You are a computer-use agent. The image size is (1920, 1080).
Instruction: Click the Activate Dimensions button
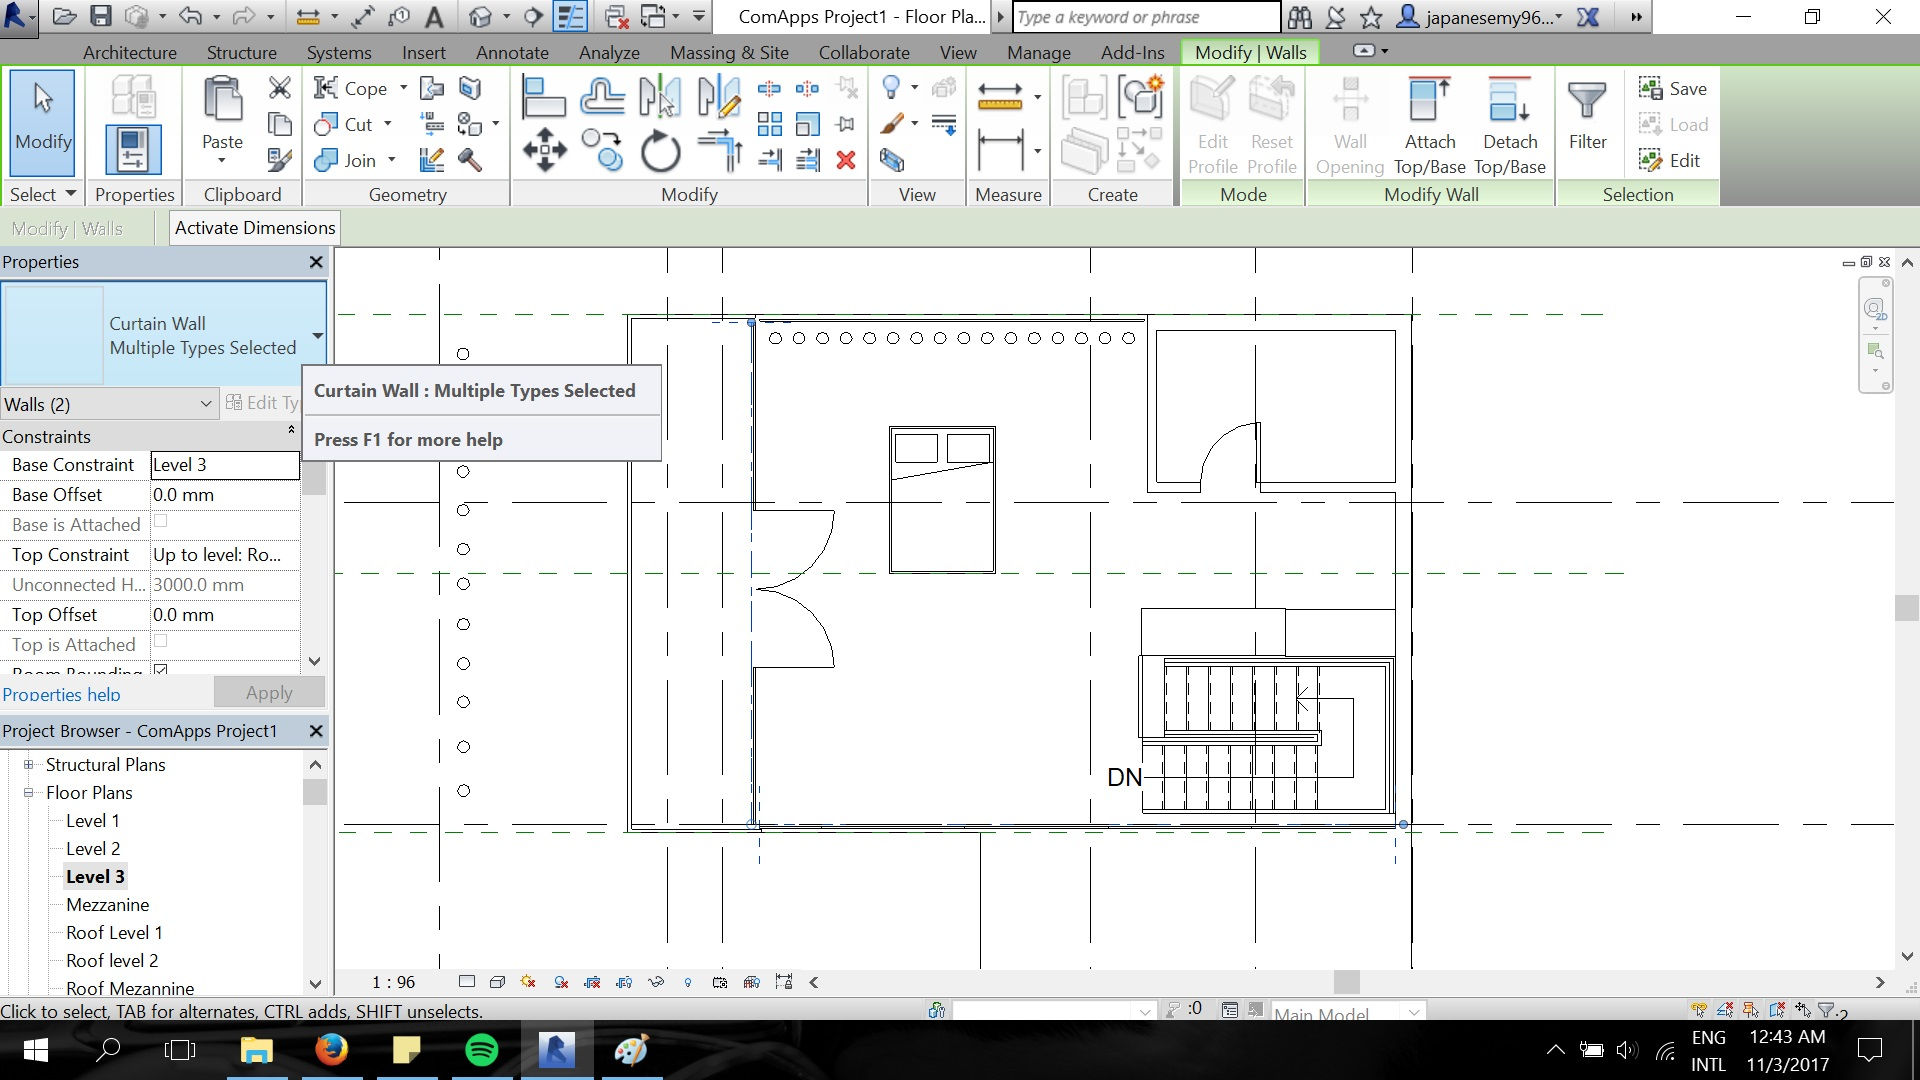pyautogui.click(x=255, y=227)
